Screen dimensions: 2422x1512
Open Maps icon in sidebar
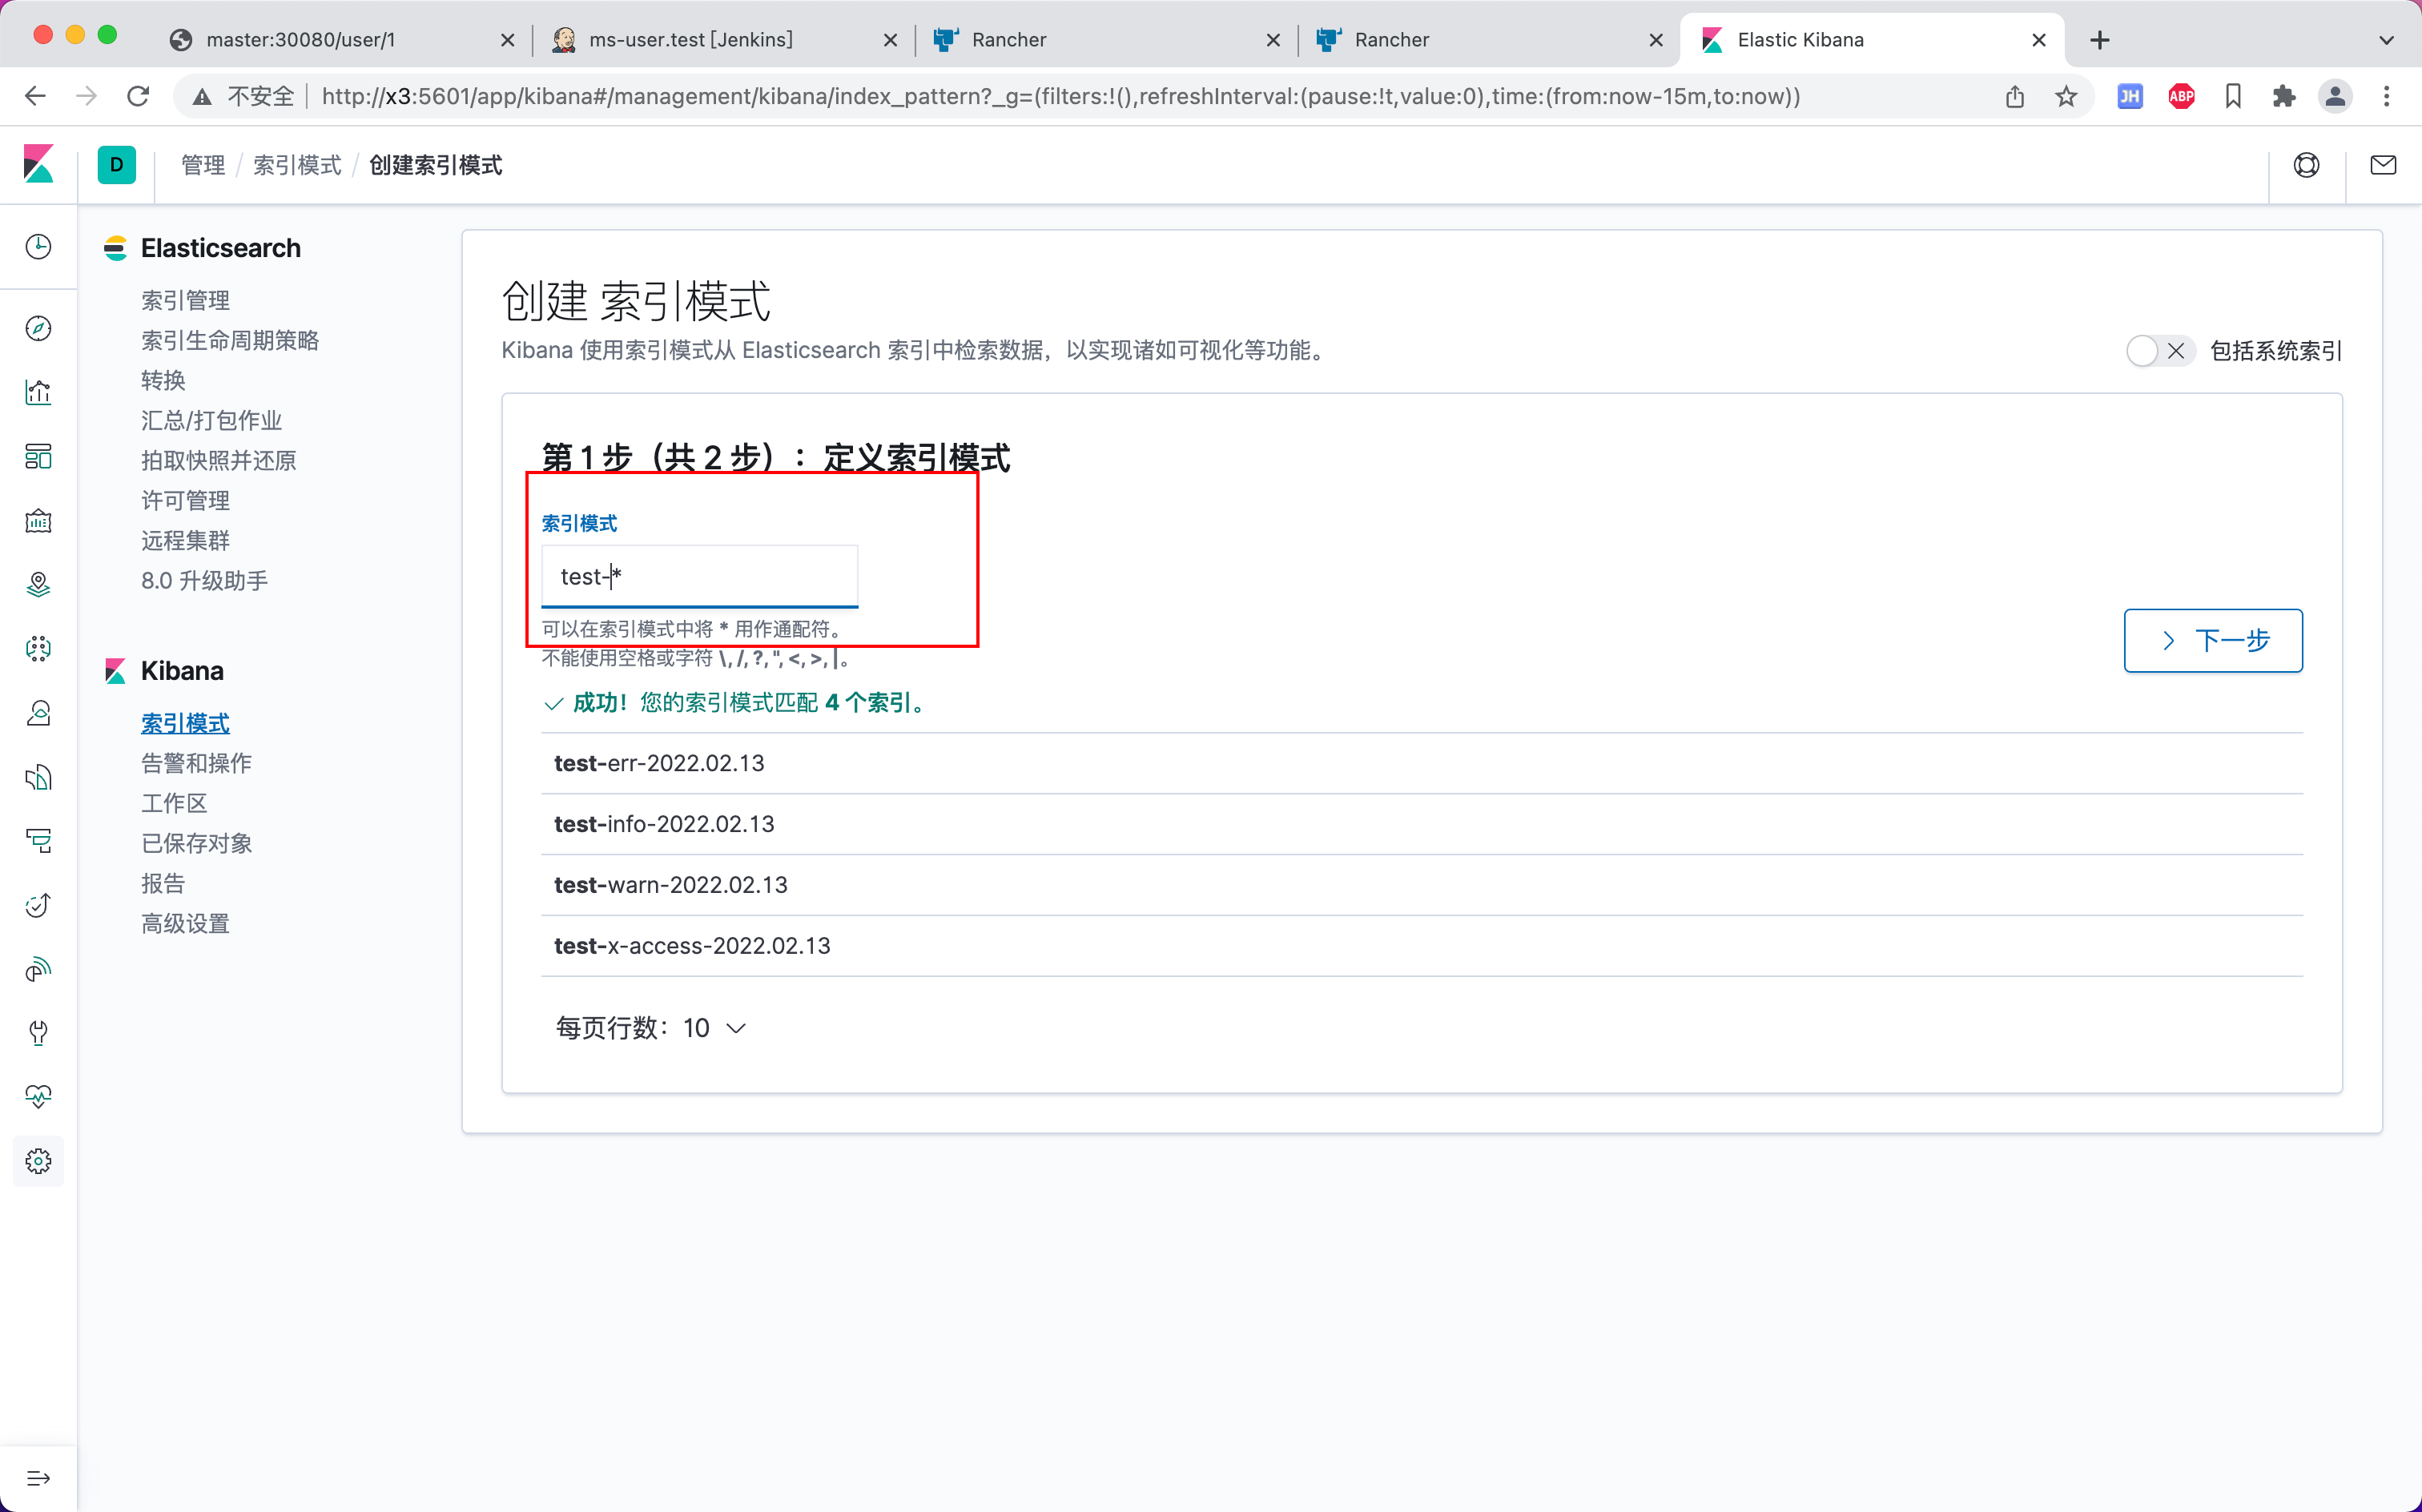(38, 585)
